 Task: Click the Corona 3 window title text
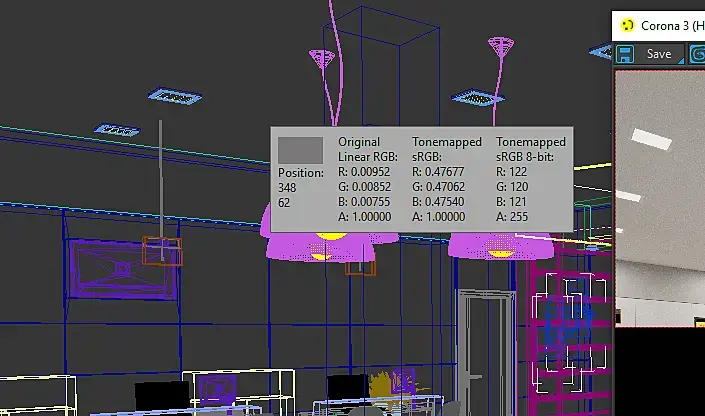[673, 26]
